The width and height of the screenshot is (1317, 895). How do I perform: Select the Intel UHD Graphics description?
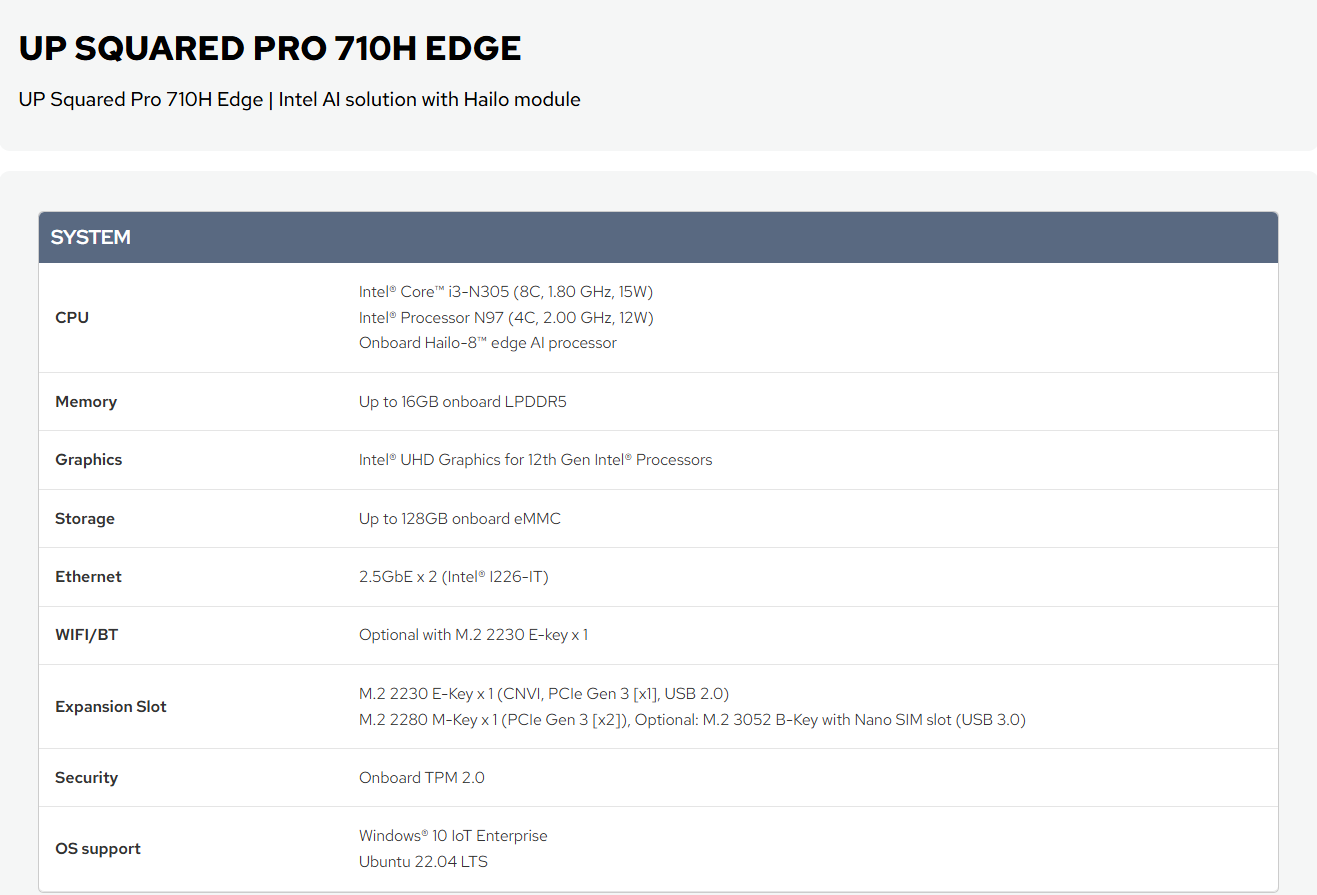tap(536, 460)
